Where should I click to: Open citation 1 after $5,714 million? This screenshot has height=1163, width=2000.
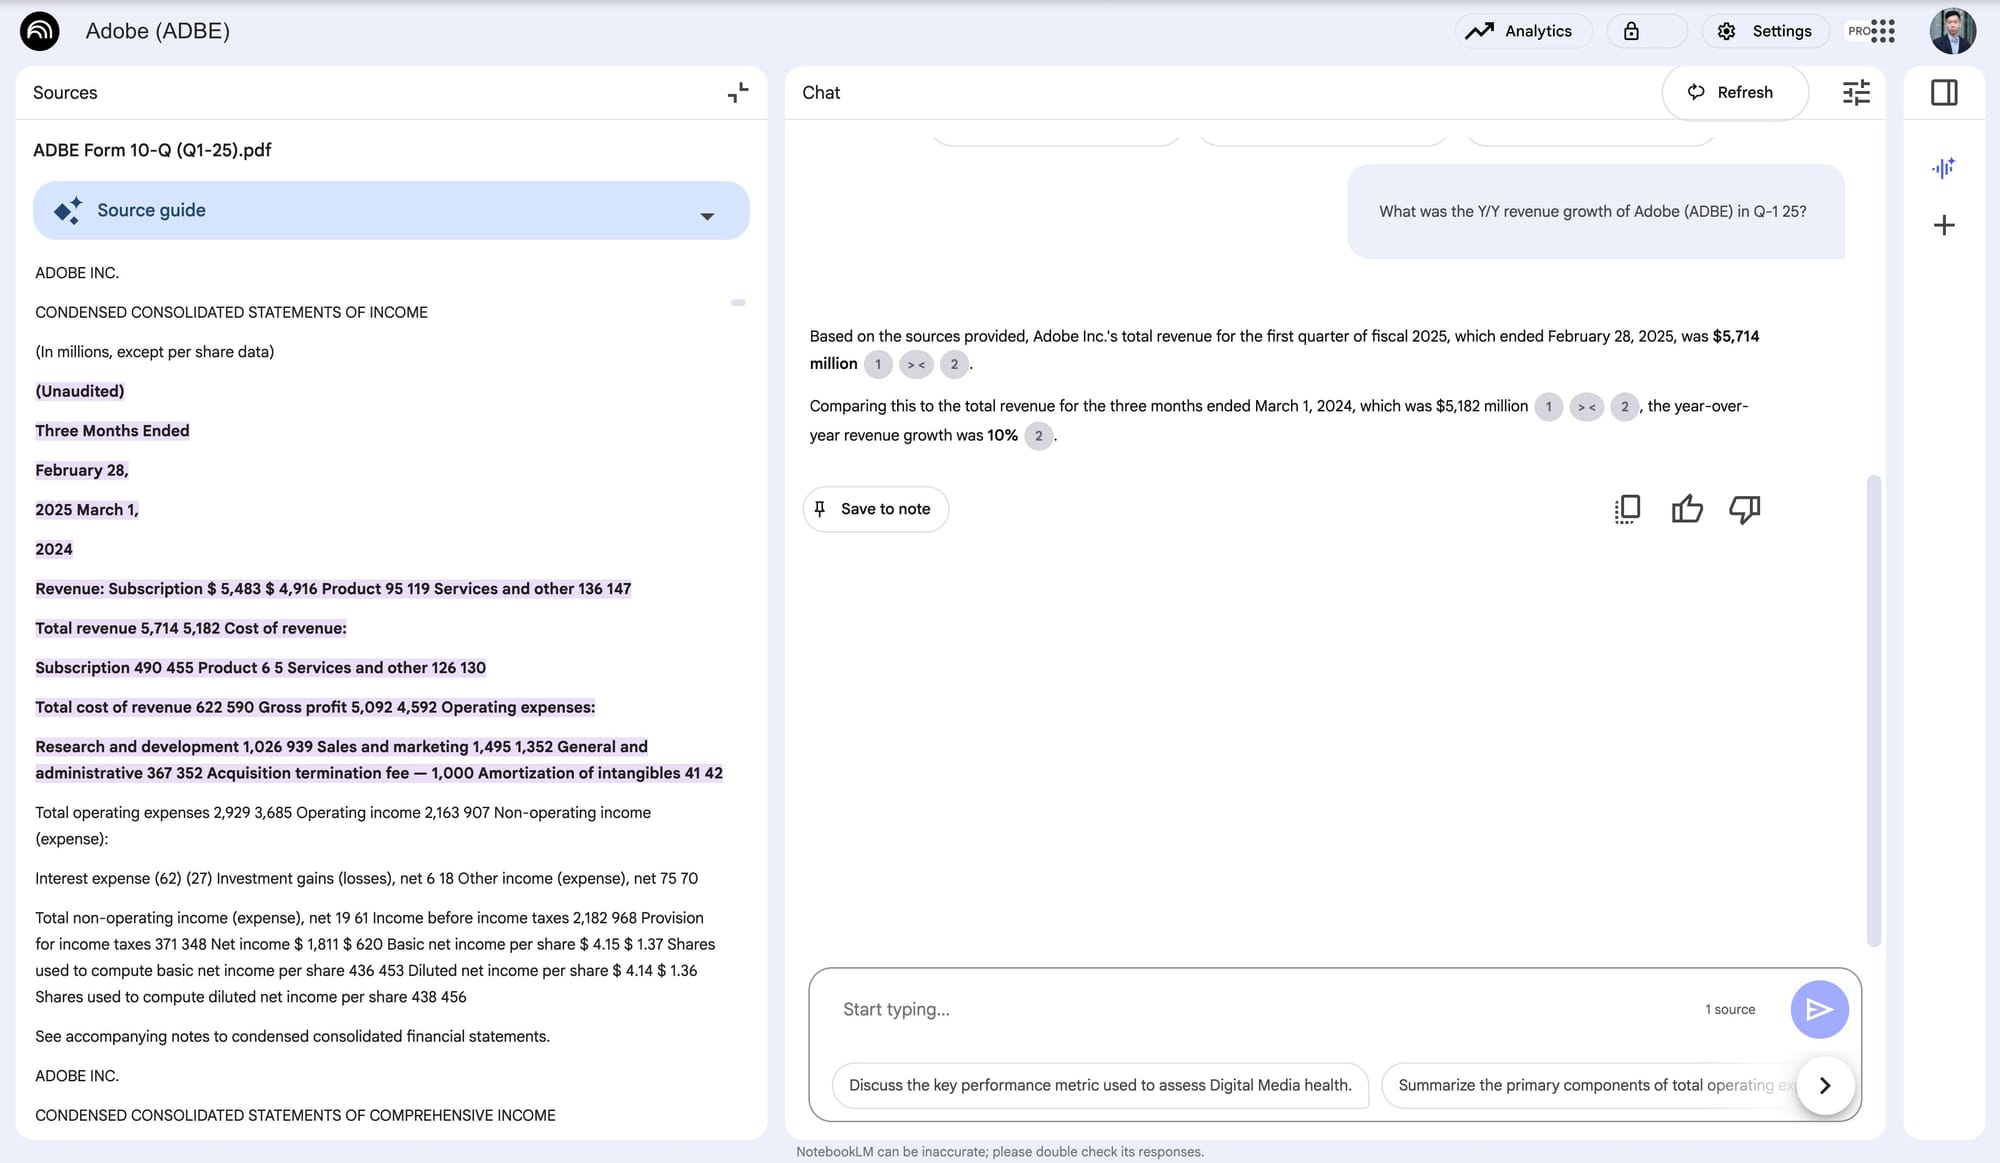point(878,364)
